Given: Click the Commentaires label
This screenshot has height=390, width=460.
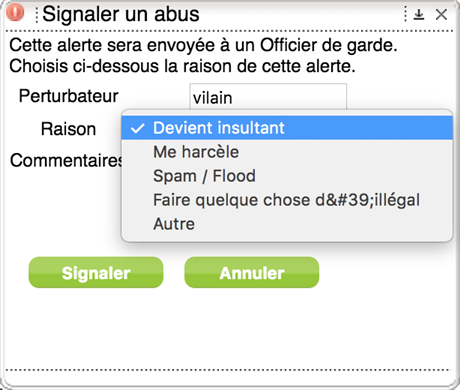Looking at the screenshot, I should coord(66,160).
